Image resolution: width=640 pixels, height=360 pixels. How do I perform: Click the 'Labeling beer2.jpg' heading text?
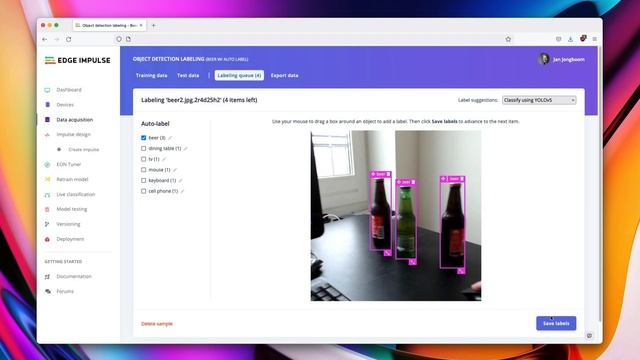199,100
